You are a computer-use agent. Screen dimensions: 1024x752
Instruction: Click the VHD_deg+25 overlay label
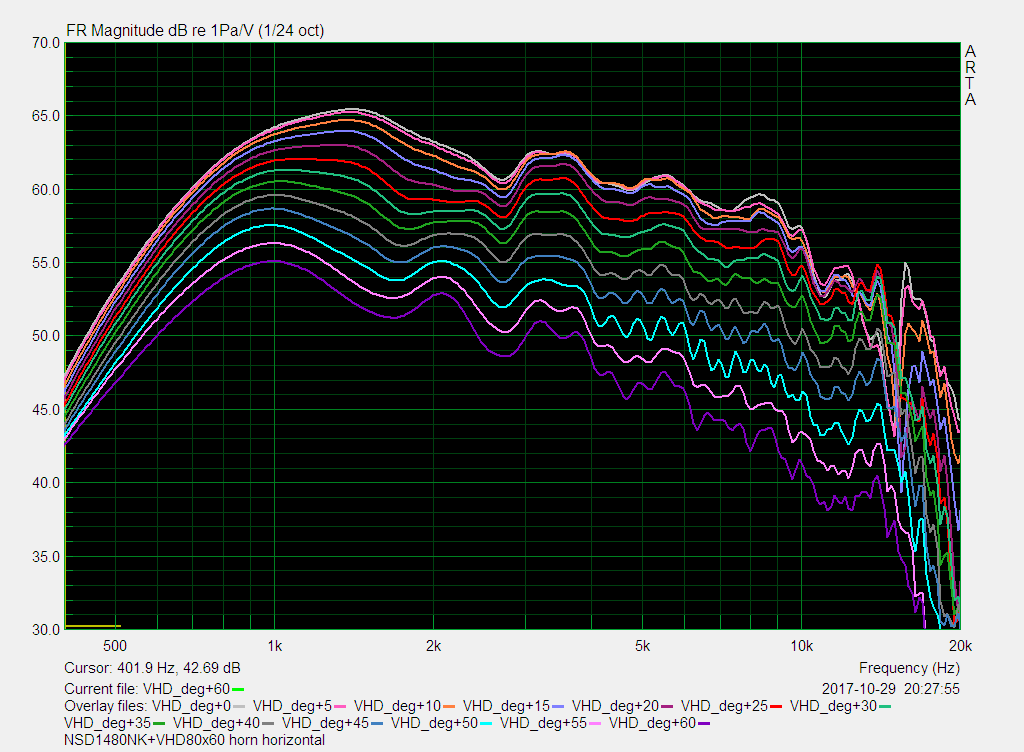click(x=725, y=706)
